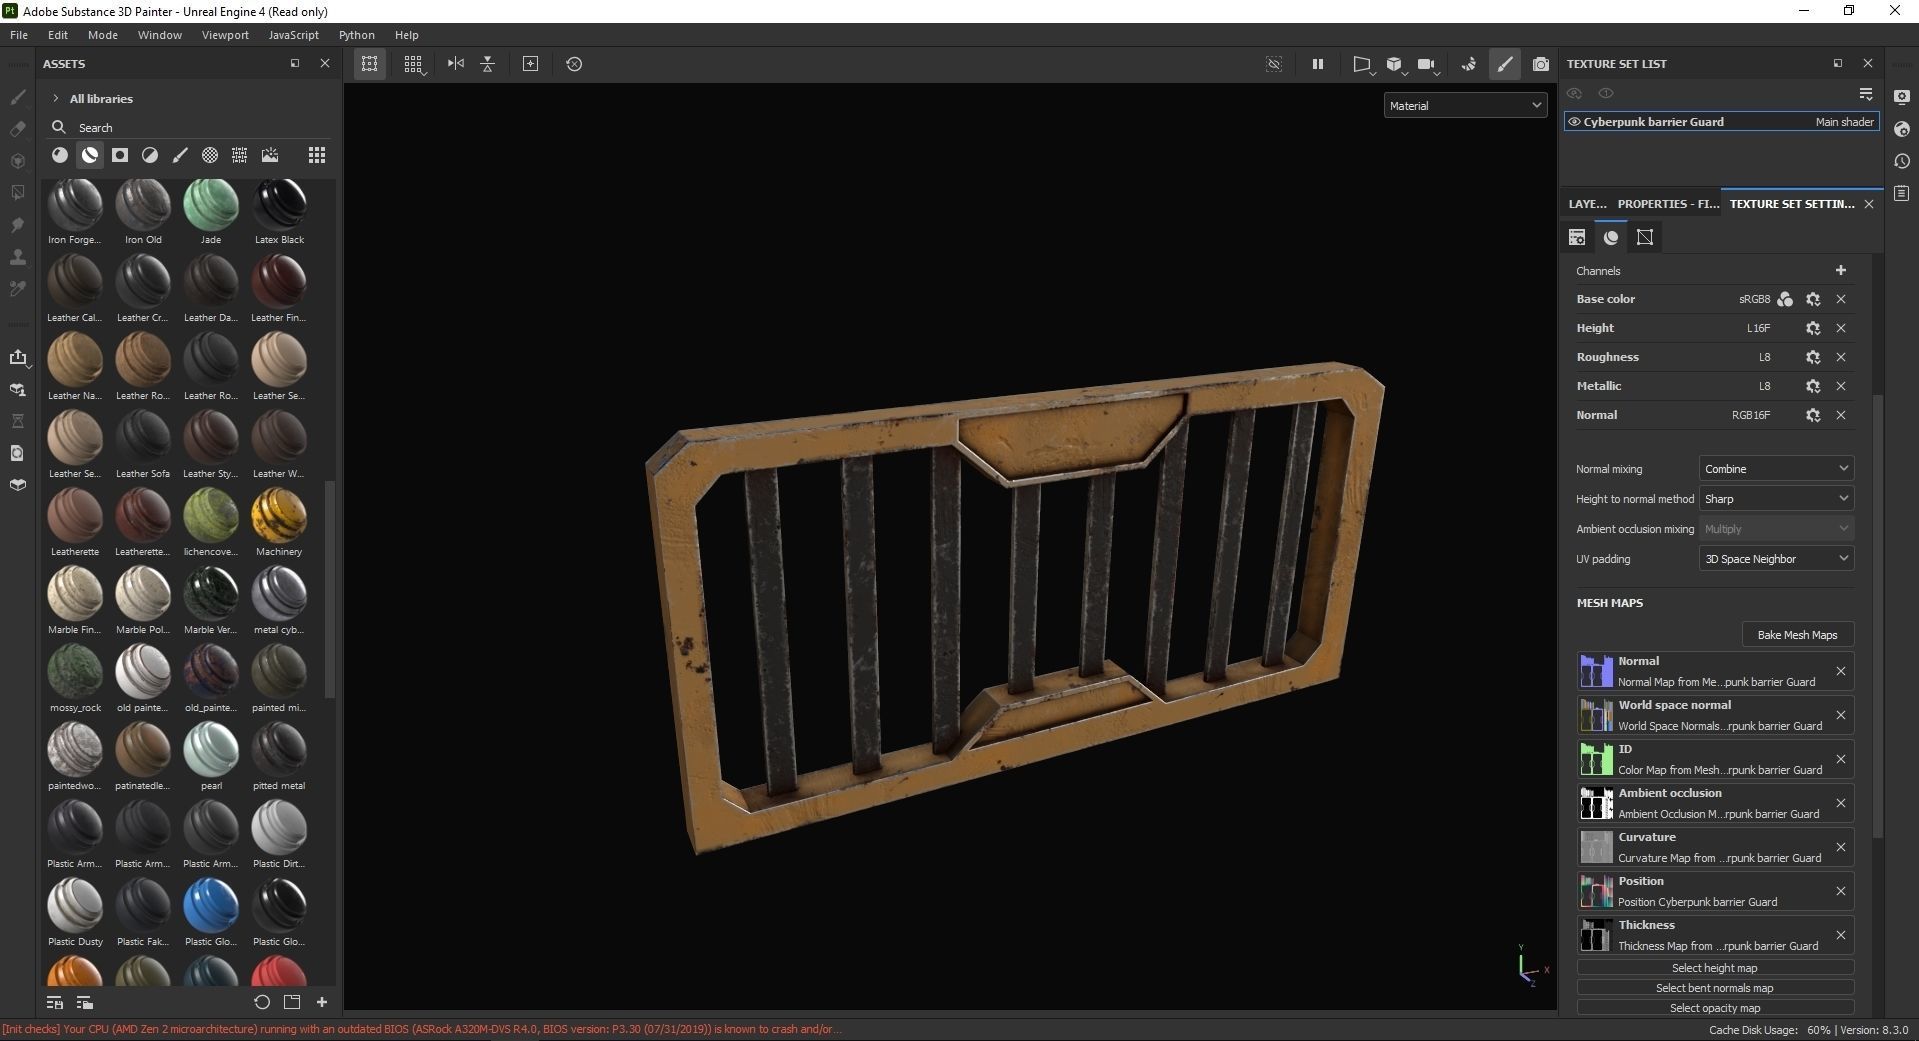
Task: Open the camera selection dropdown
Action: [1428, 64]
